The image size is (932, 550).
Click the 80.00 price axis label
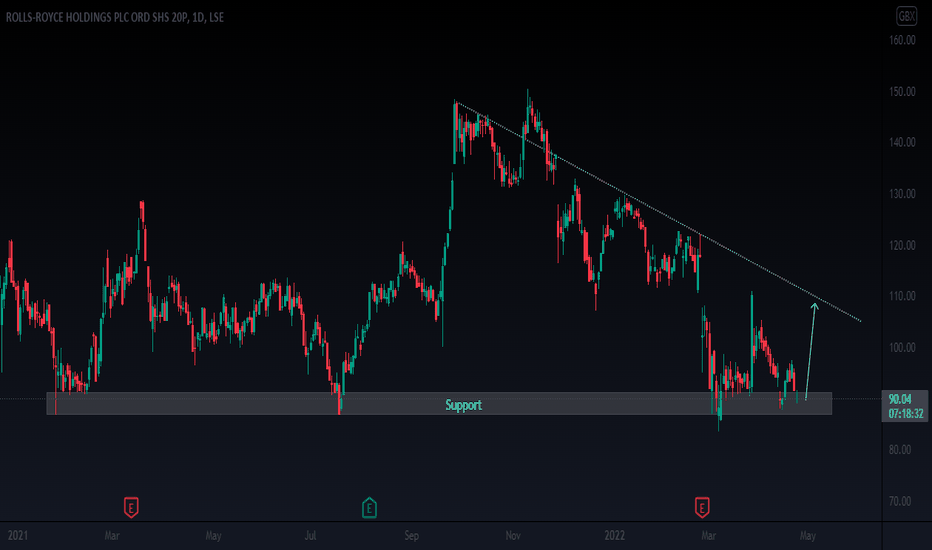coord(900,450)
